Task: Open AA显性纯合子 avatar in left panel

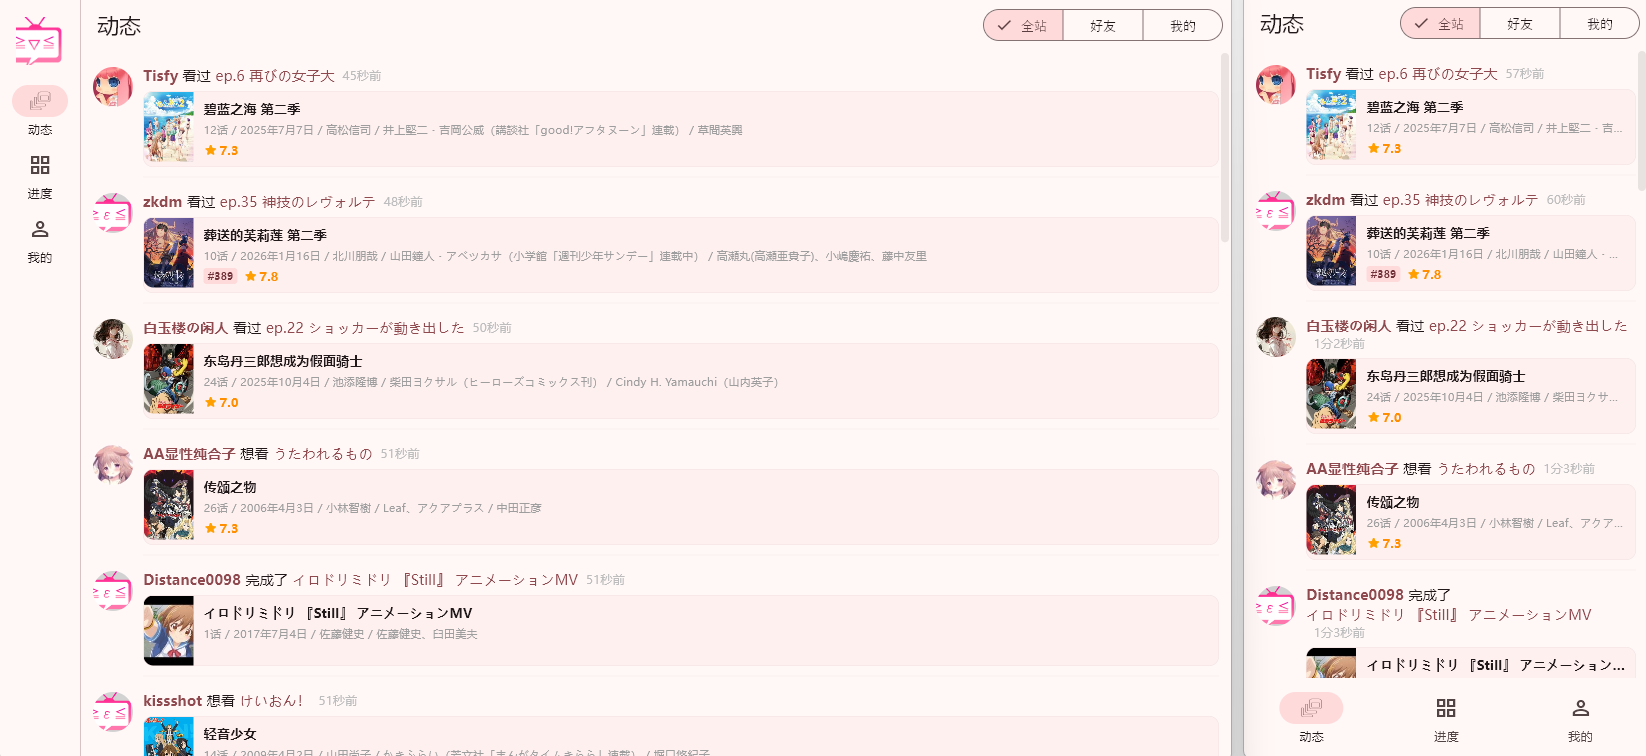Action: click(x=113, y=465)
